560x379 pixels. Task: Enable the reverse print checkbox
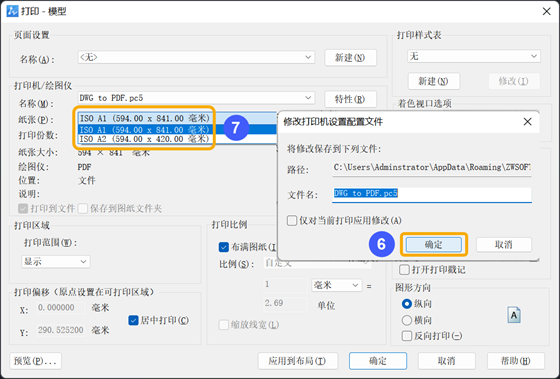[407, 336]
